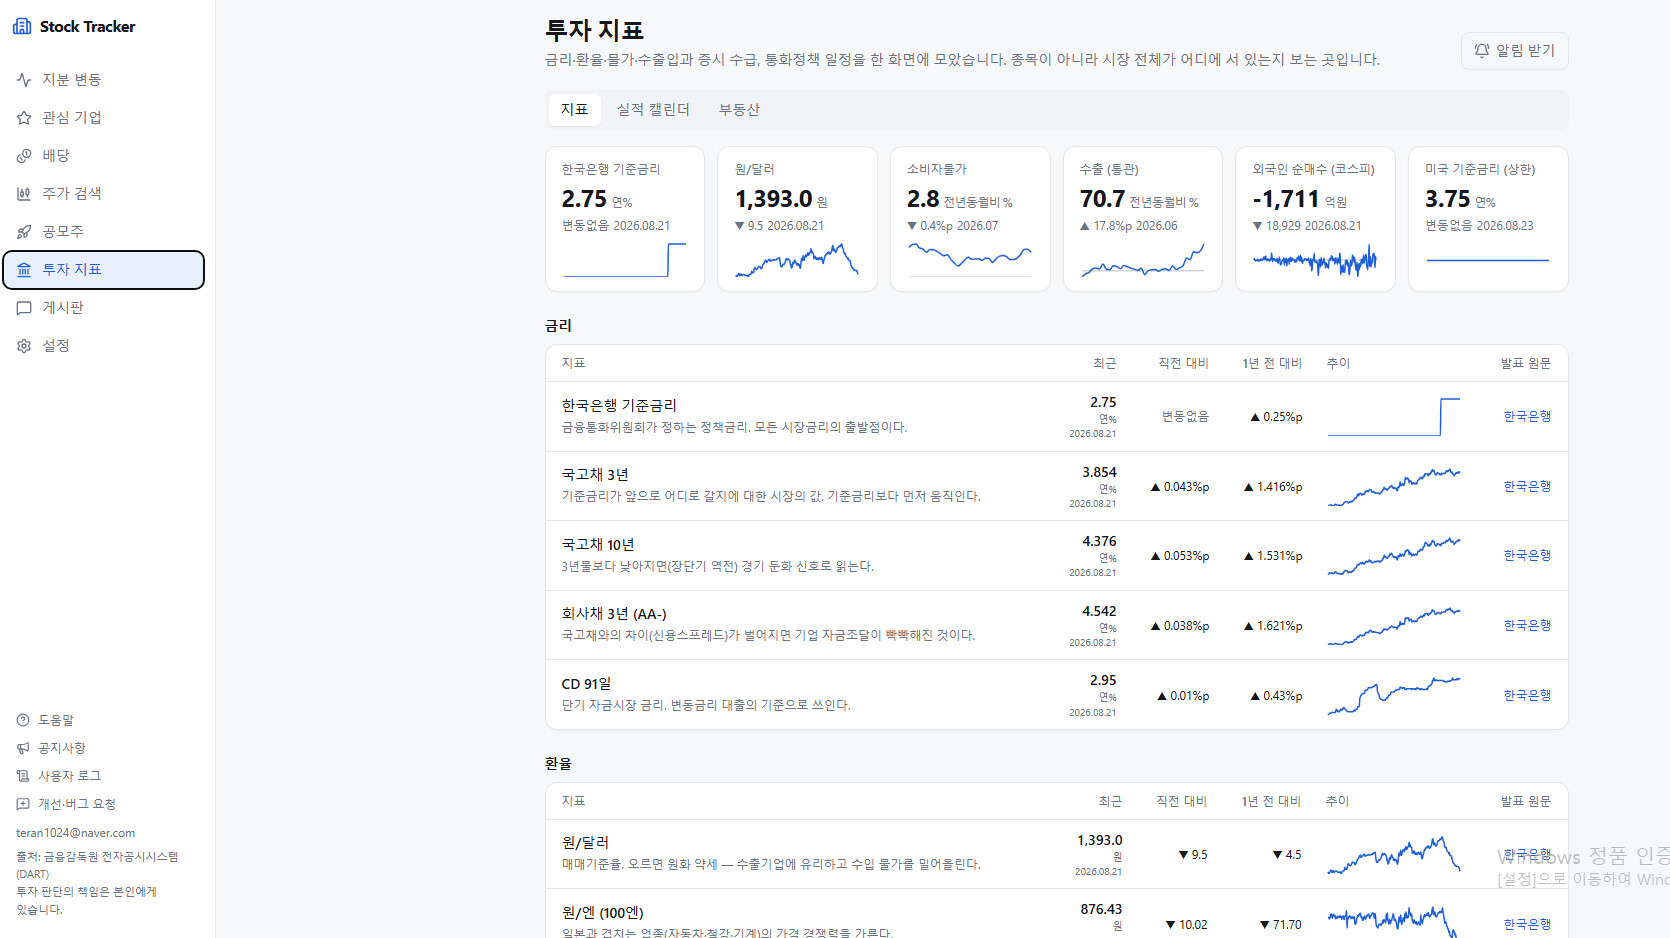Click the 공지사항 megaphone icon
Image resolution: width=1670 pixels, height=938 pixels.
click(23, 748)
